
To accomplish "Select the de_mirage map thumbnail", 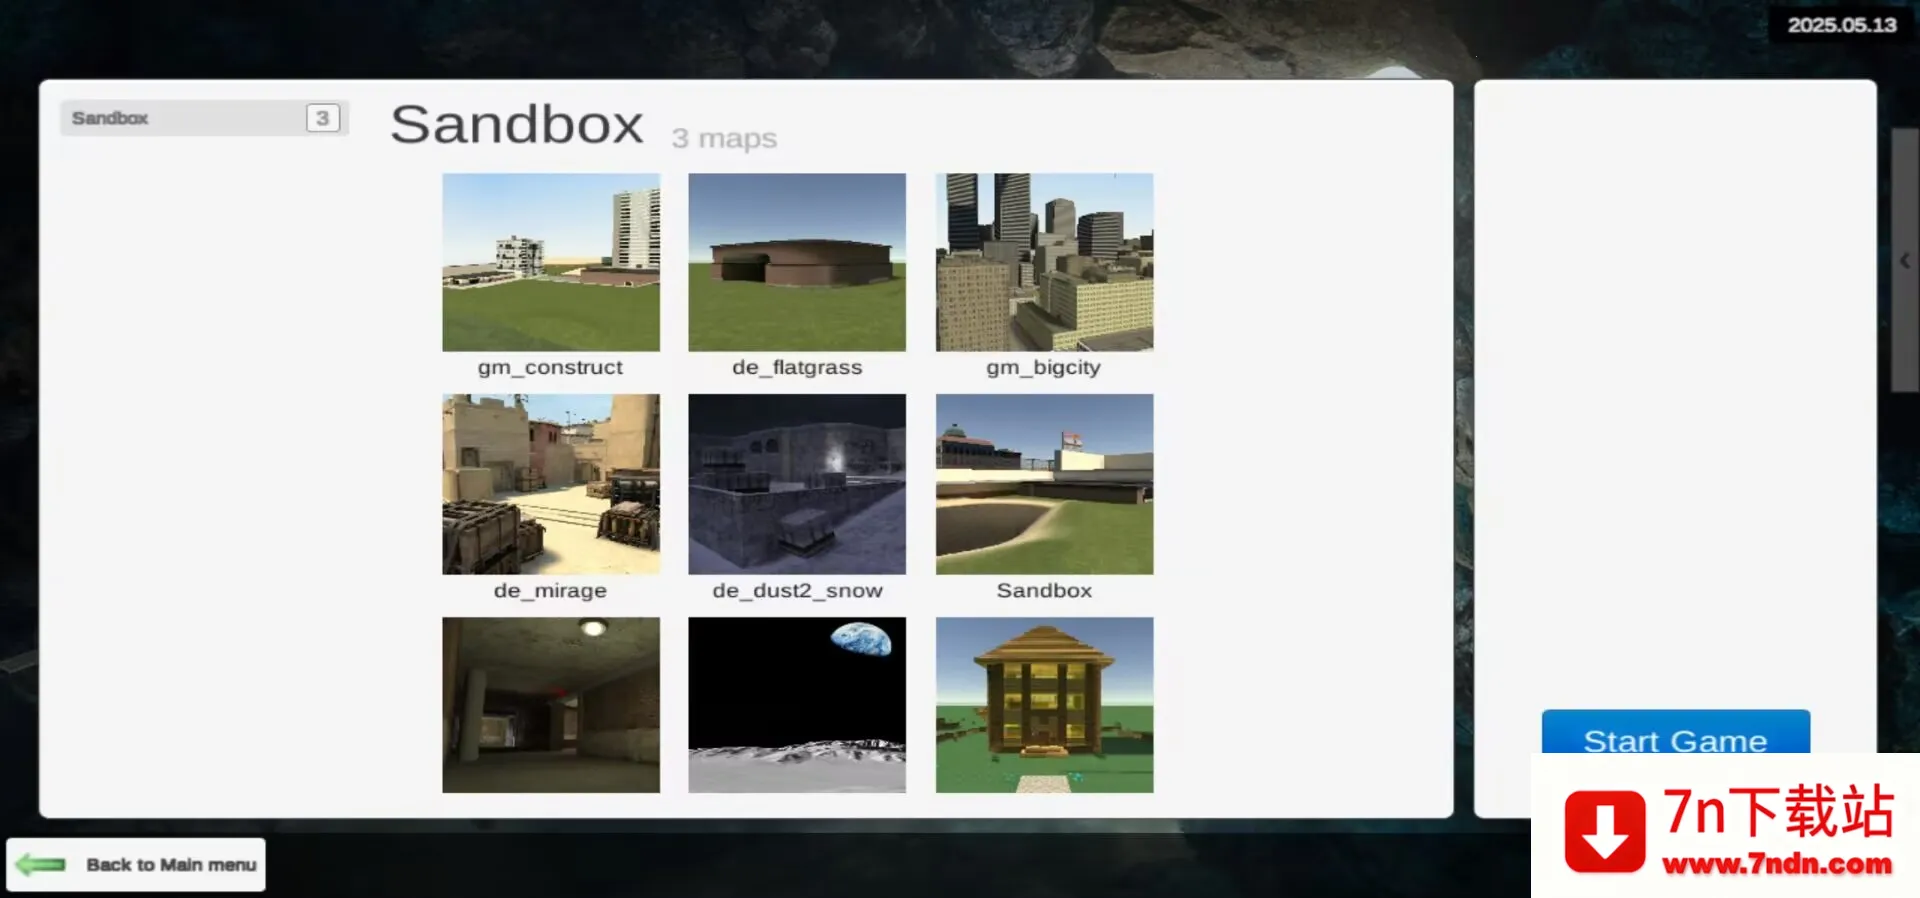I will click(x=551, y=484).
